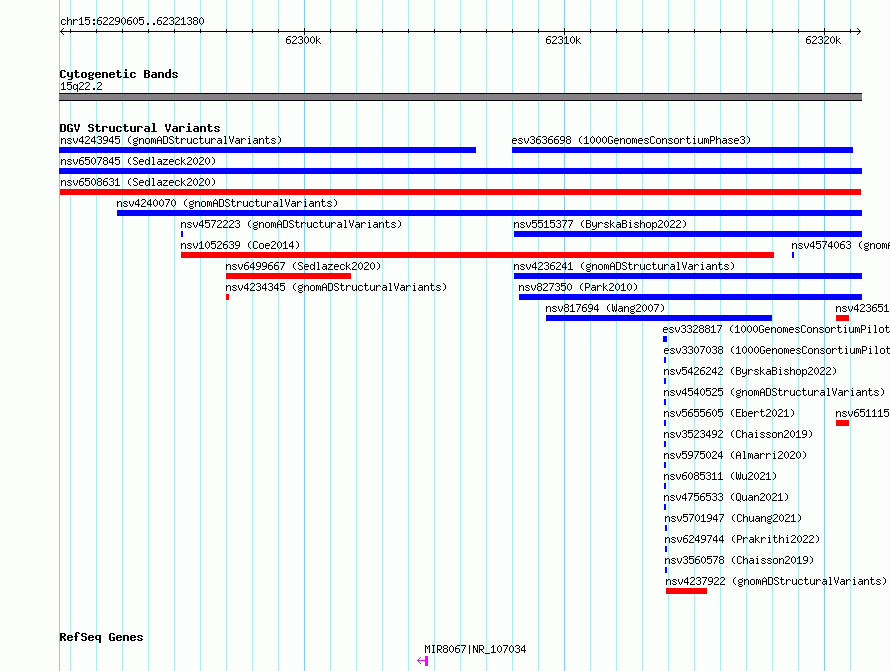Click the blue marker below esv3328817
Viewport: 890px width, 671px height.
click(665, 339)
